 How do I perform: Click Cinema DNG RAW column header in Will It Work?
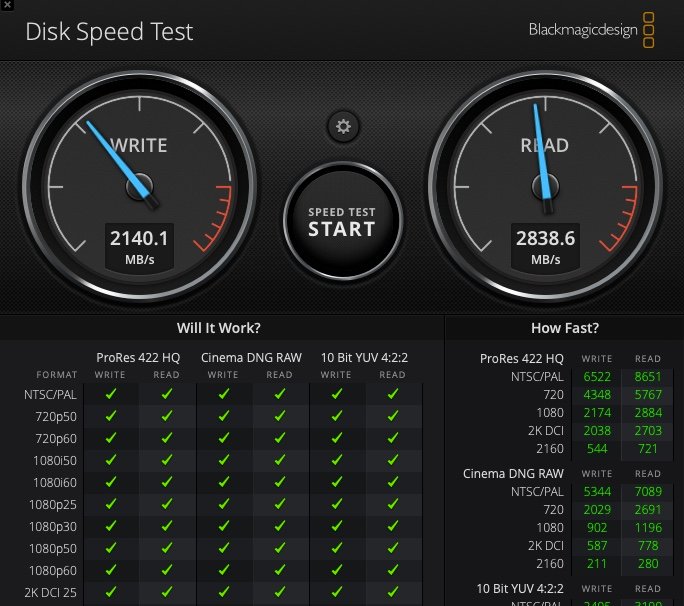click(251, 358)
